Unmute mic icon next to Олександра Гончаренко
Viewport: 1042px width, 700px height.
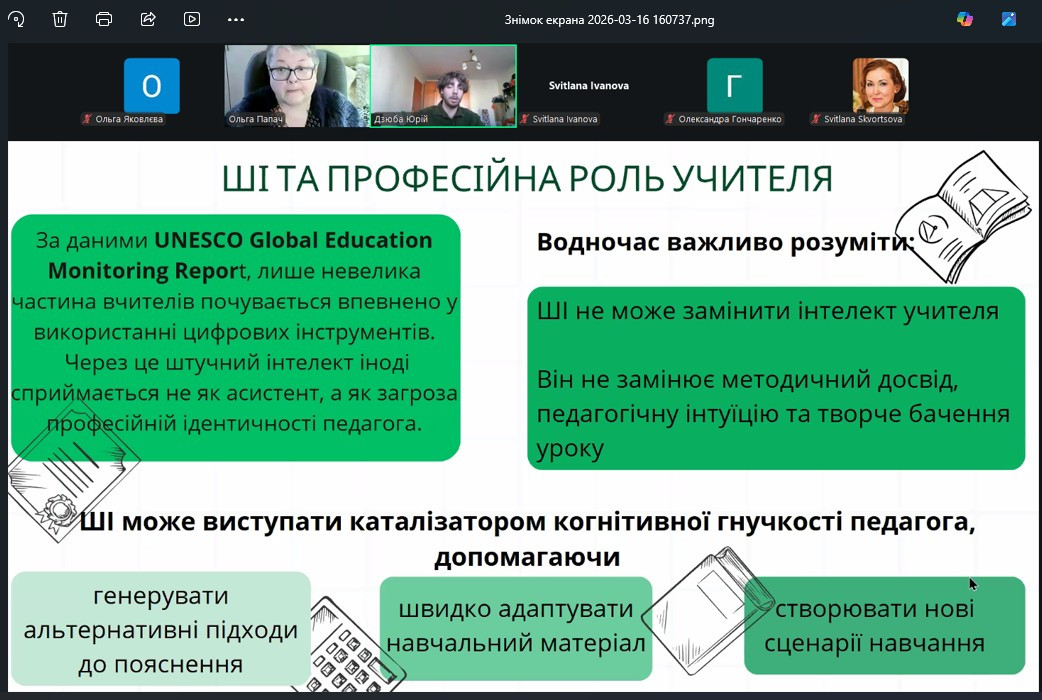tap(670, 119)
